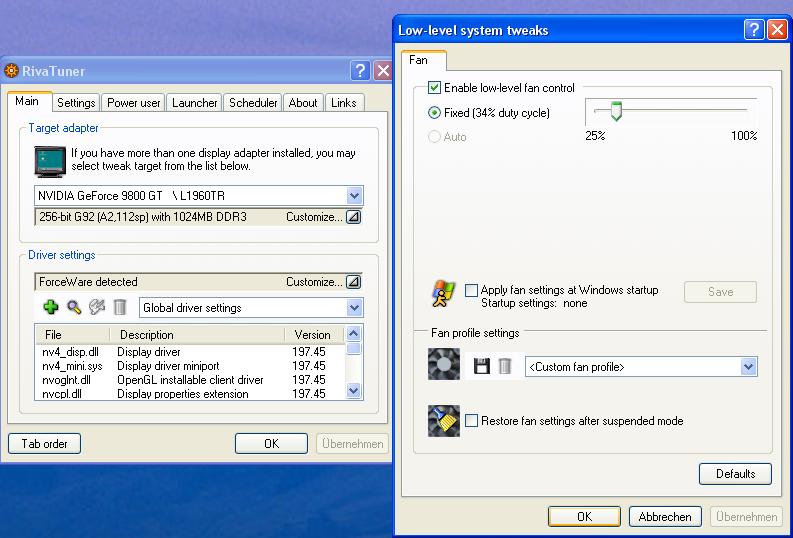Go to the Scheduler tab
The width and height of the screenshot is (793, 538).
(253, 103)
